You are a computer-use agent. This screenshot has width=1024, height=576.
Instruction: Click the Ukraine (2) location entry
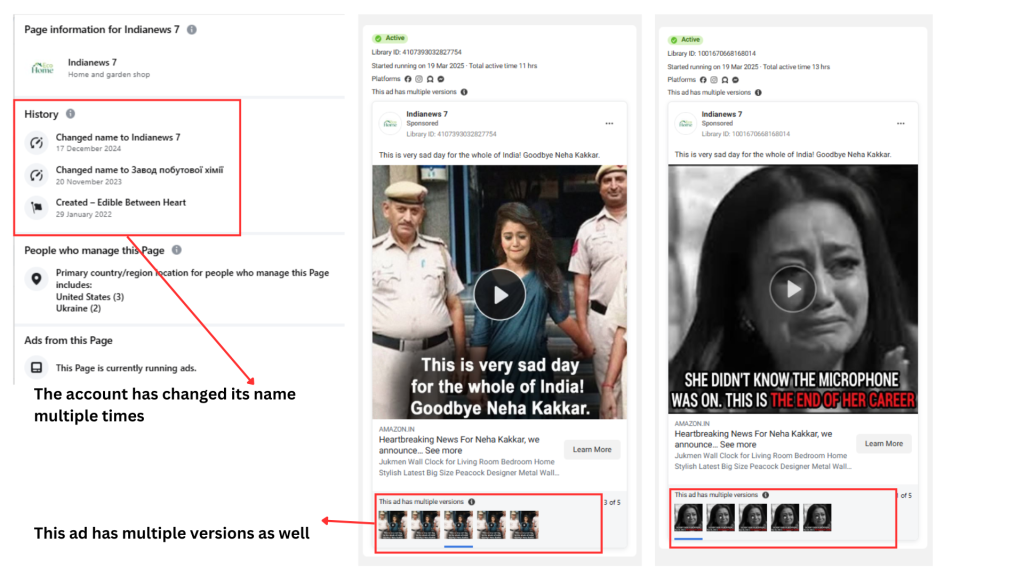(x=78, y=308)
